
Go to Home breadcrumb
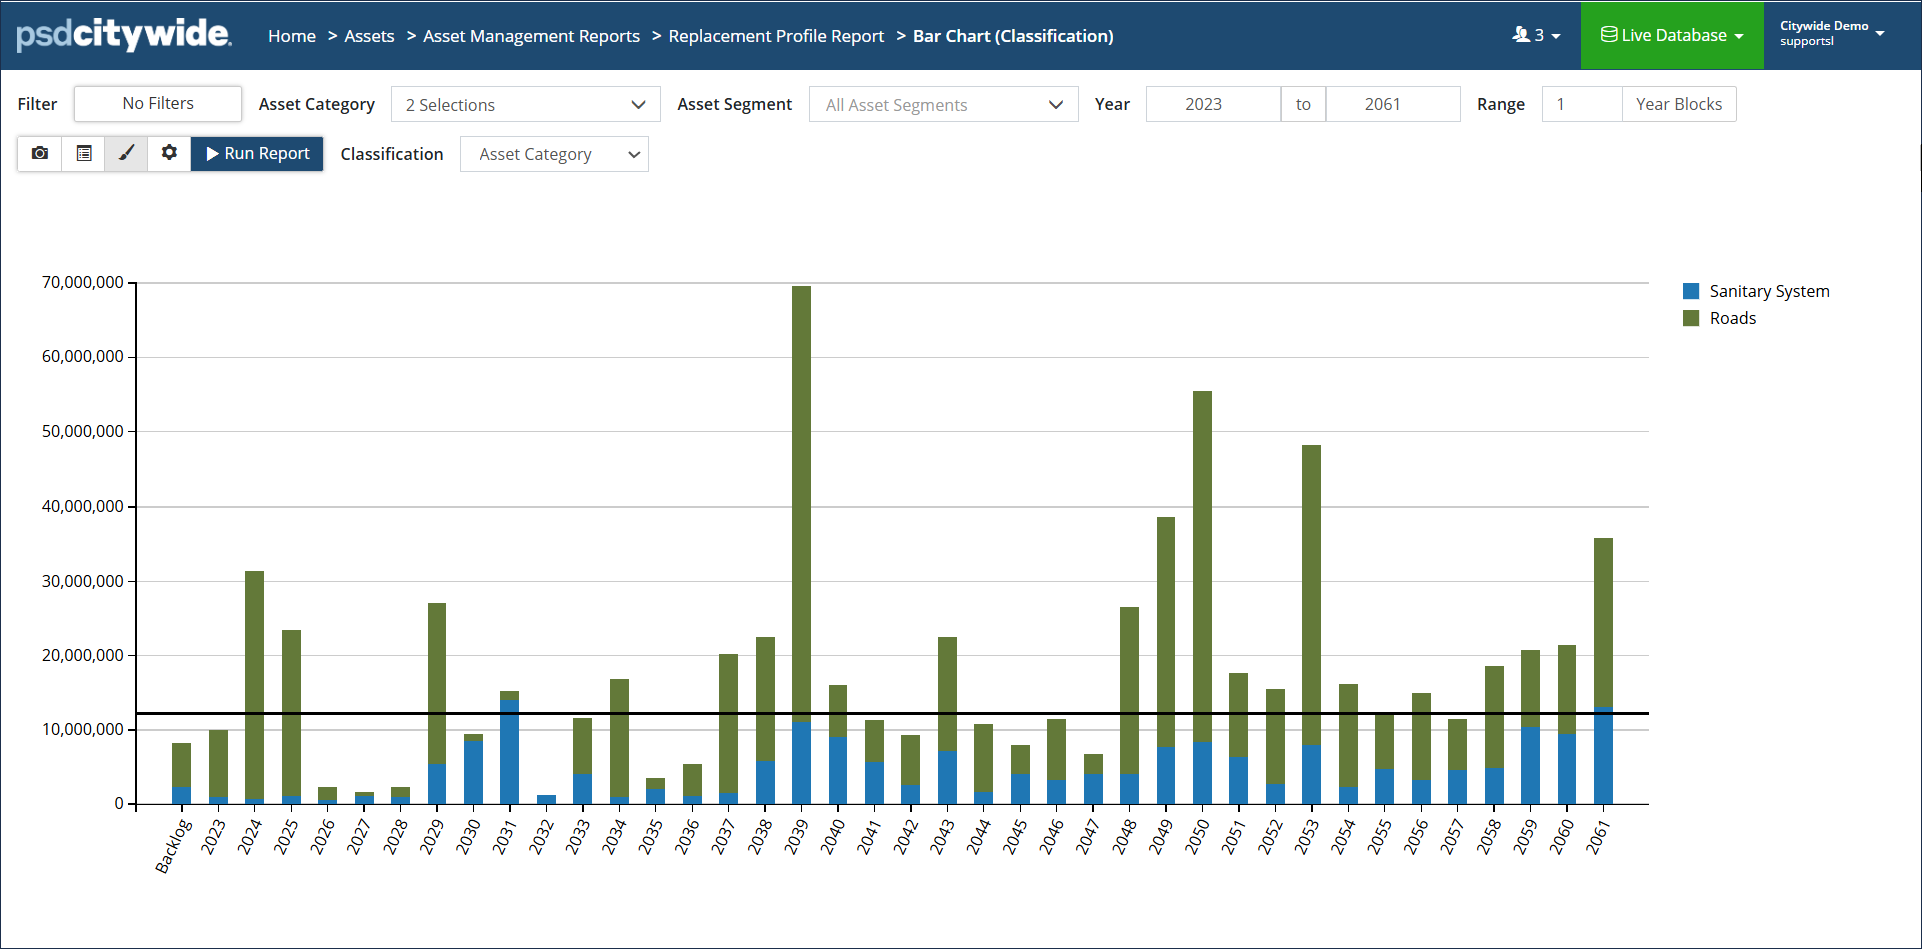[291, 36]
